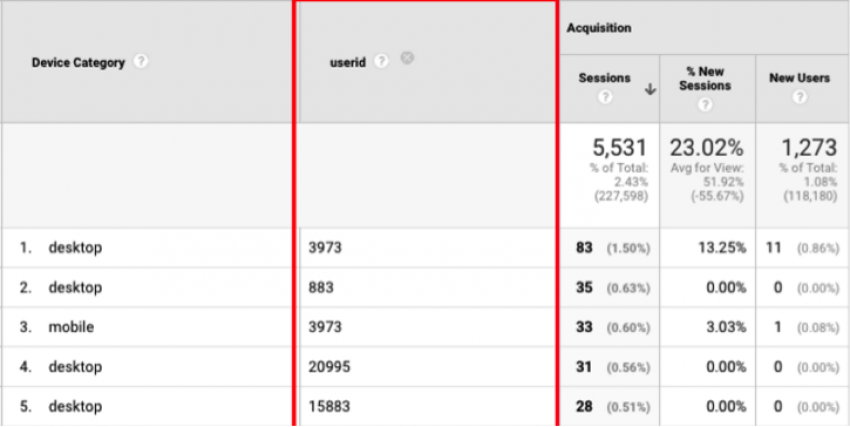The width and height of the screenshot is (850, 427).
Task: Select the userid column header
Action: point(347,63)
